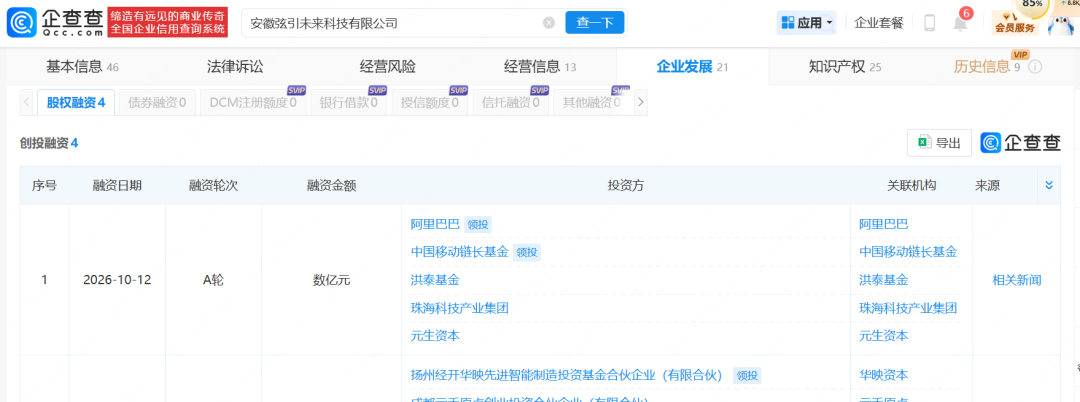Open the 相关新闻 source link
This screenshot has width=1080, height=402.
[x=1017, y=280]
